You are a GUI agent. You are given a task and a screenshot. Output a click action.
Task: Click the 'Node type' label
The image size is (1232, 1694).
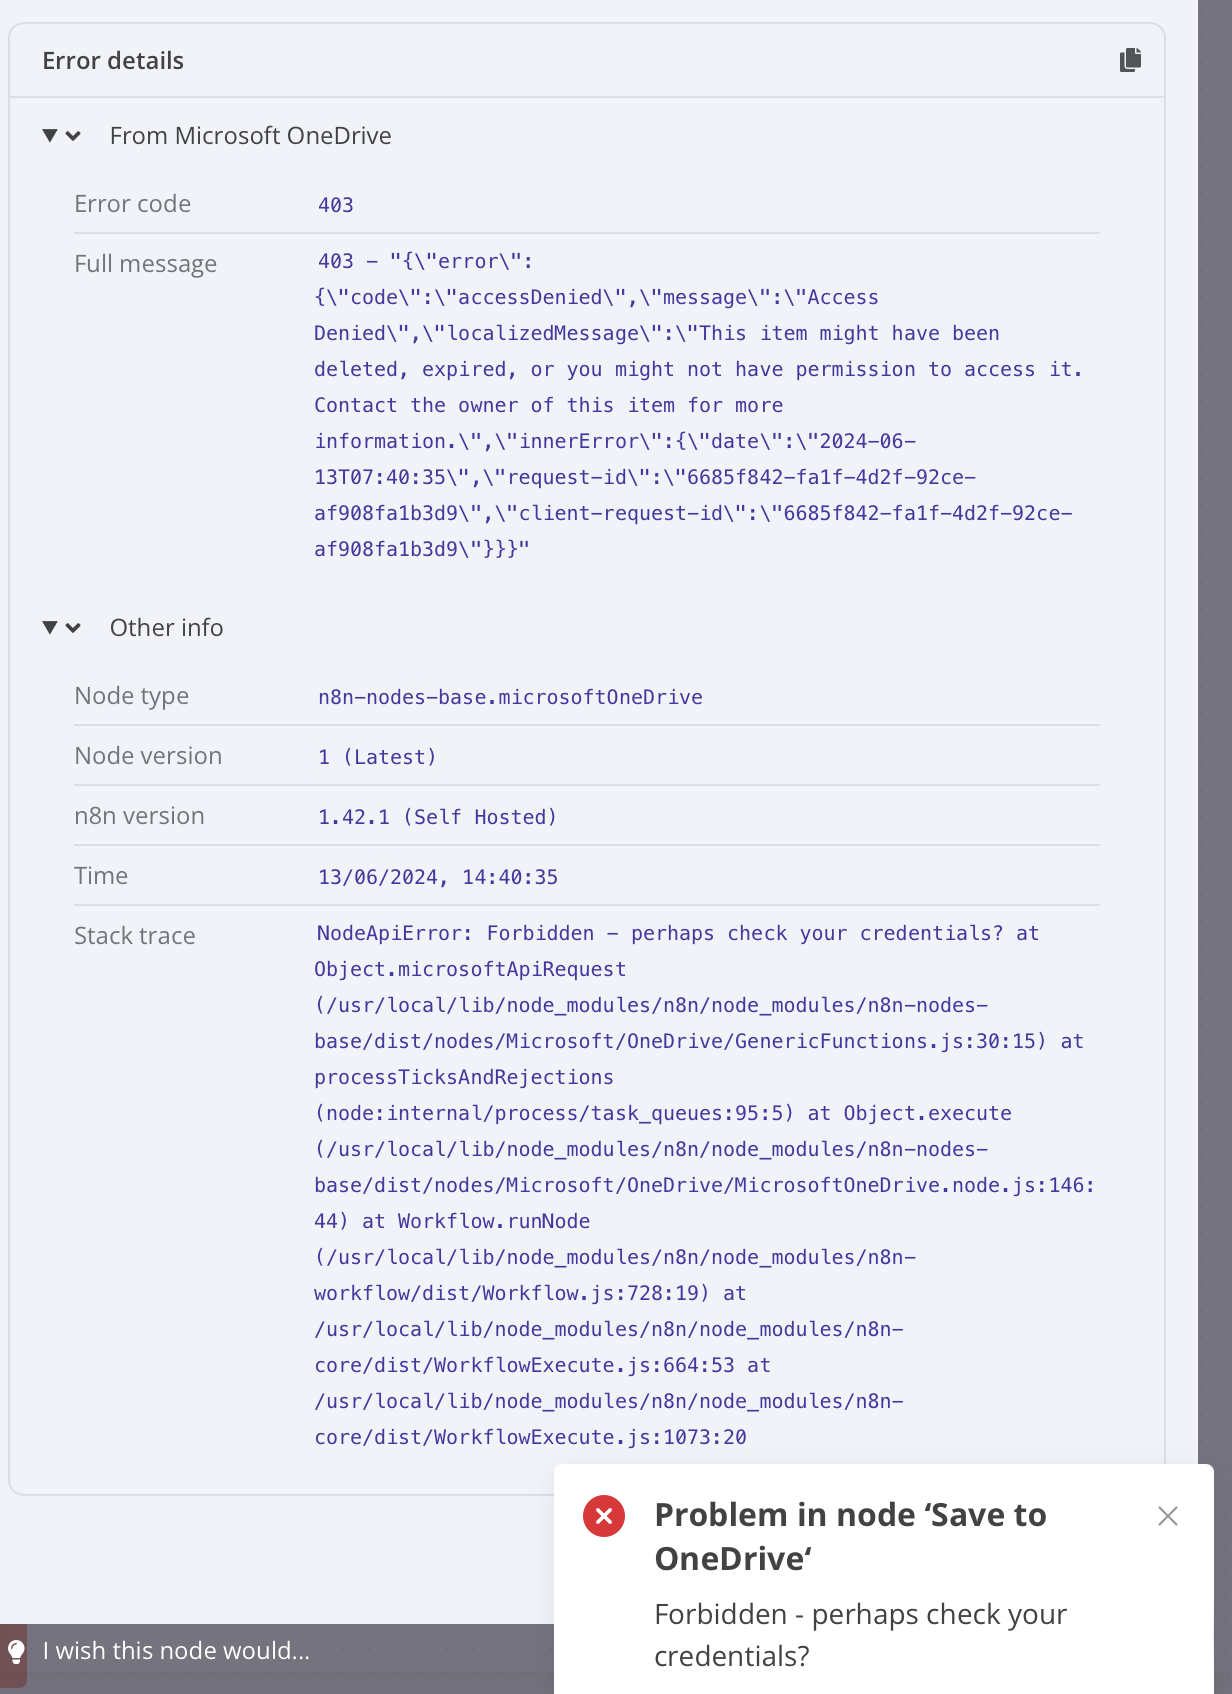coord(131,696)
